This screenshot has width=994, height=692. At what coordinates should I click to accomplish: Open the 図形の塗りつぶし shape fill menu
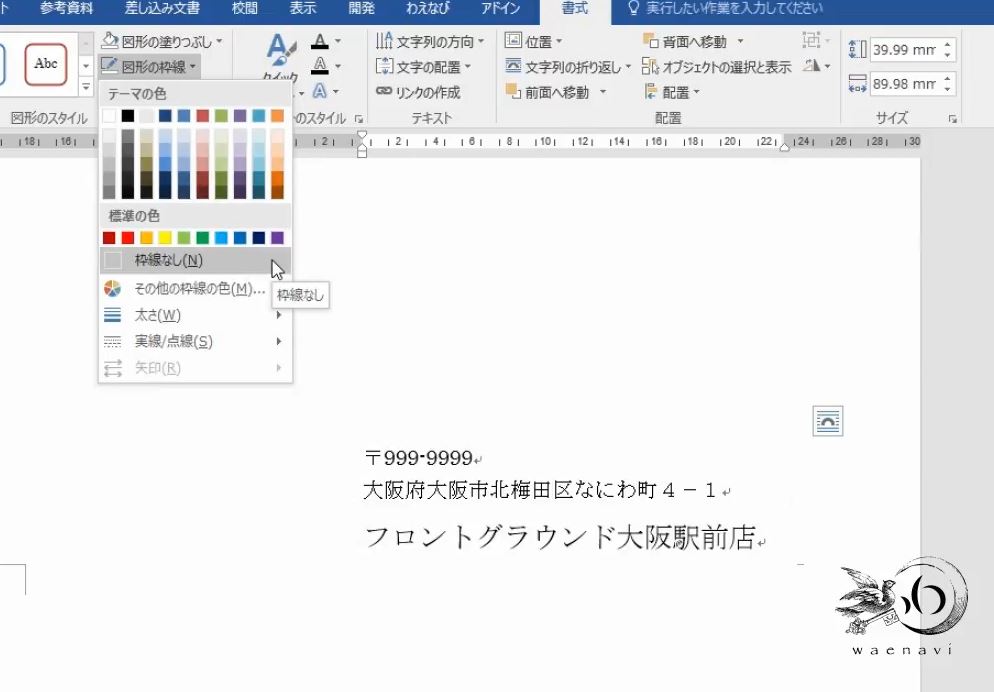pyautogui.click(x=162, y=42)
